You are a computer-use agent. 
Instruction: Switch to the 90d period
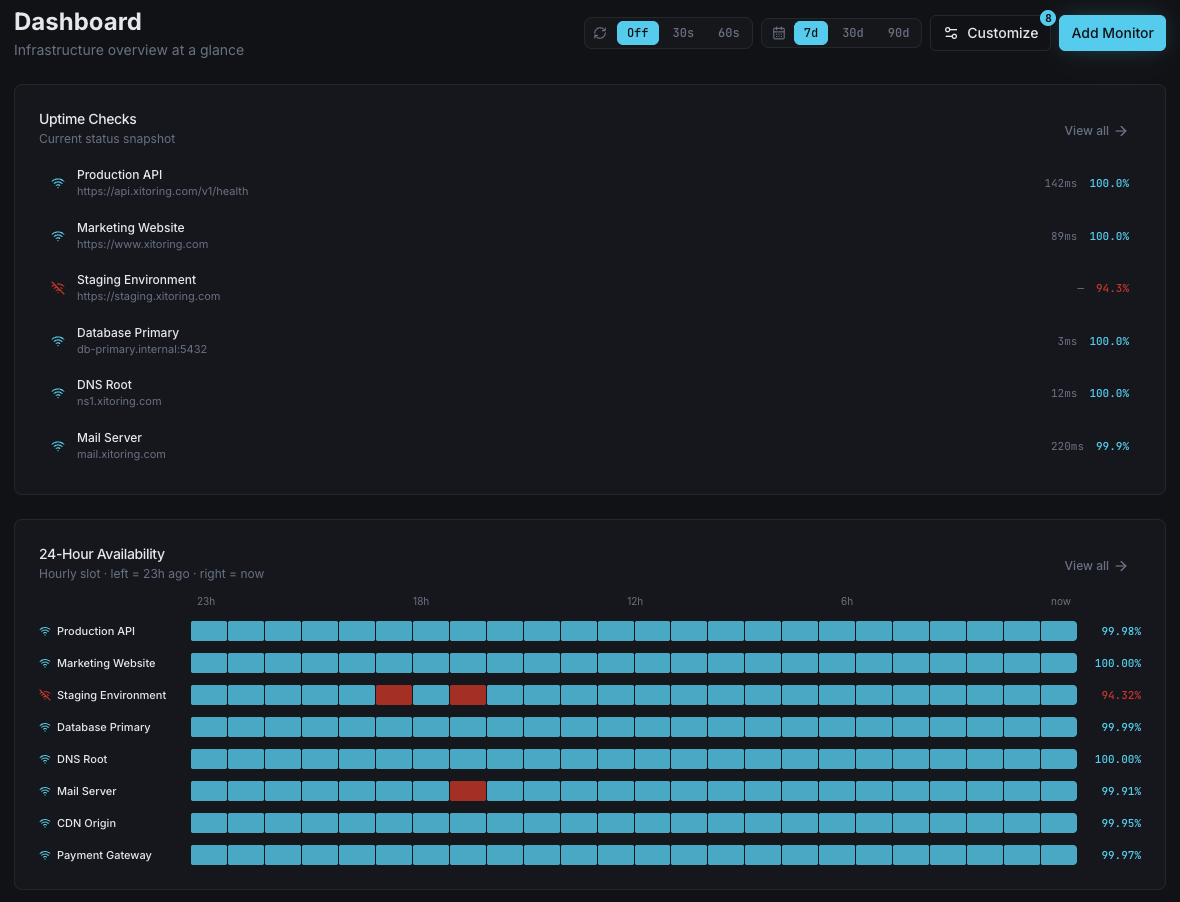pos(897,32)
